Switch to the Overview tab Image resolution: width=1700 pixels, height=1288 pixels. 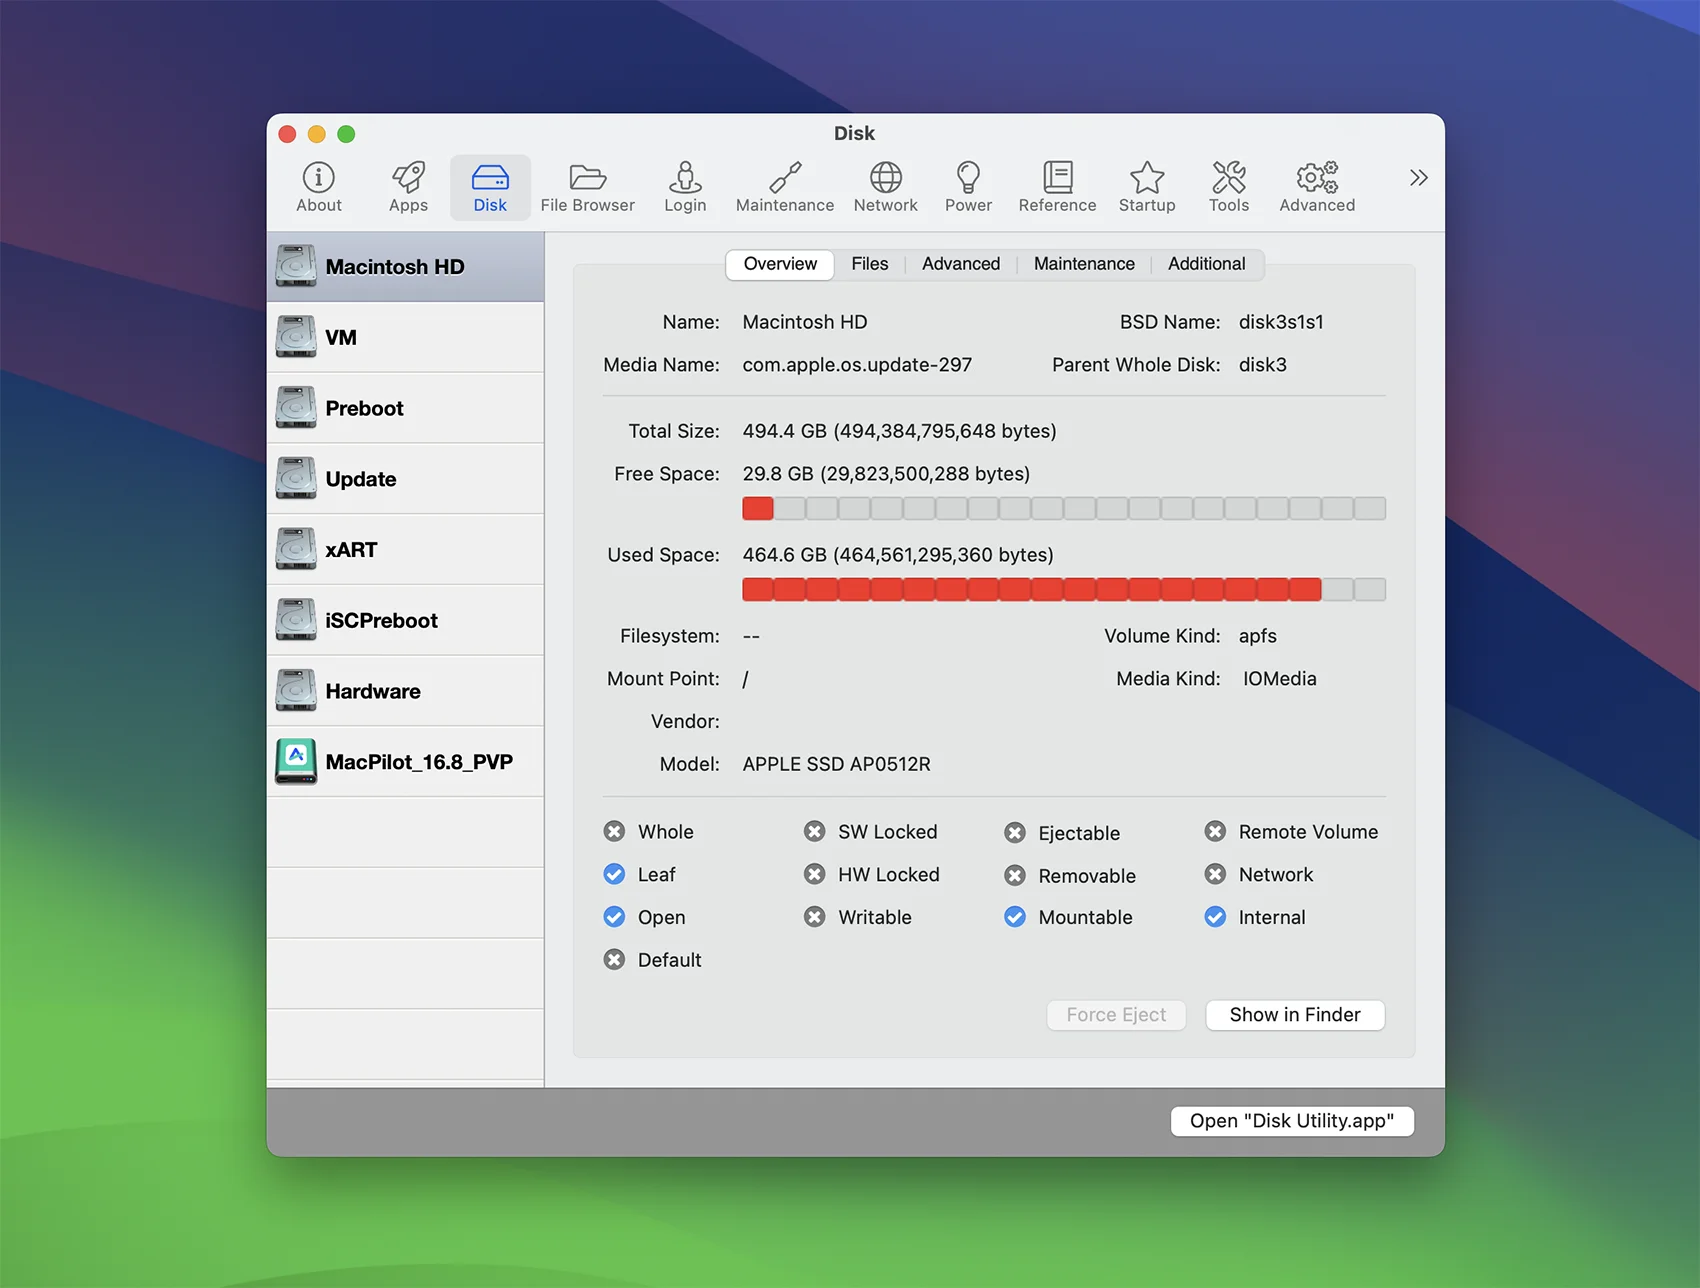780,264
